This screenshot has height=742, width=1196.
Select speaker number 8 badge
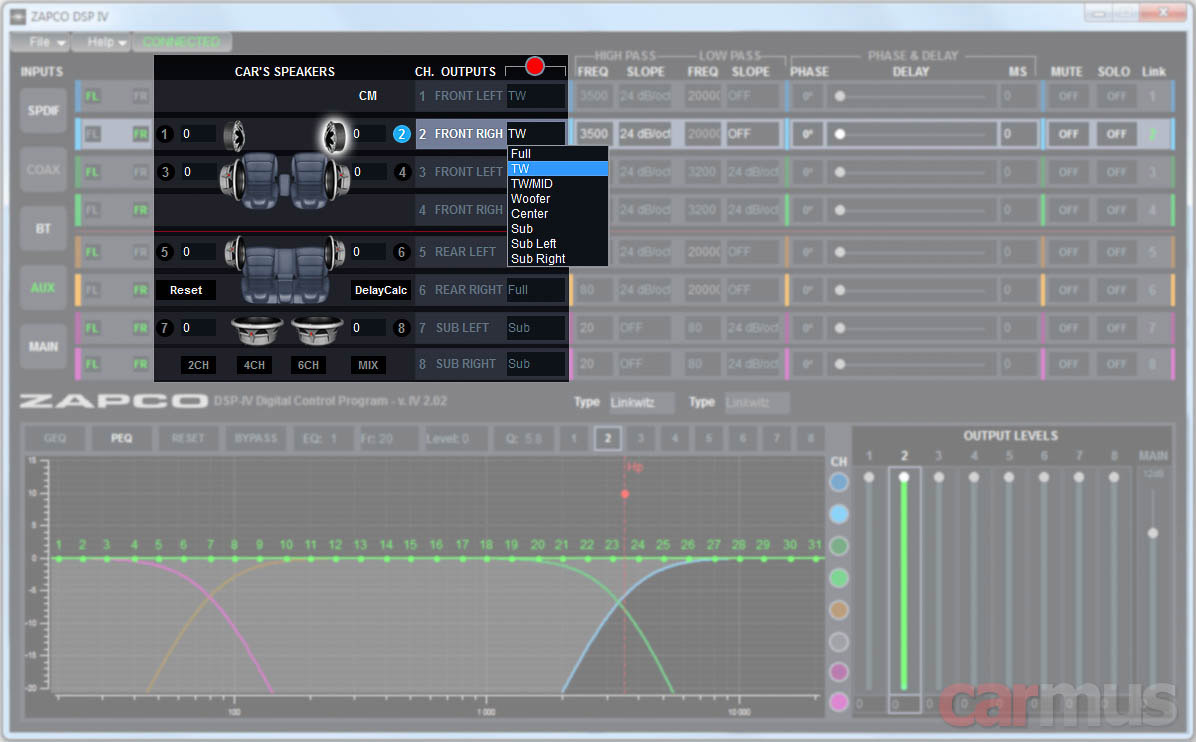[x=402, y=328]
